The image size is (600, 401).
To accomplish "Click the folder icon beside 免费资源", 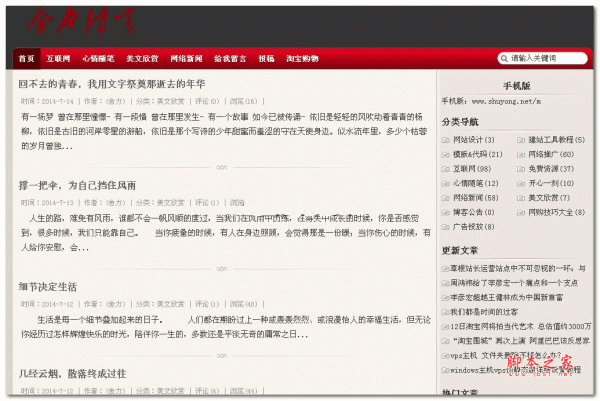I will coord(521,169).
